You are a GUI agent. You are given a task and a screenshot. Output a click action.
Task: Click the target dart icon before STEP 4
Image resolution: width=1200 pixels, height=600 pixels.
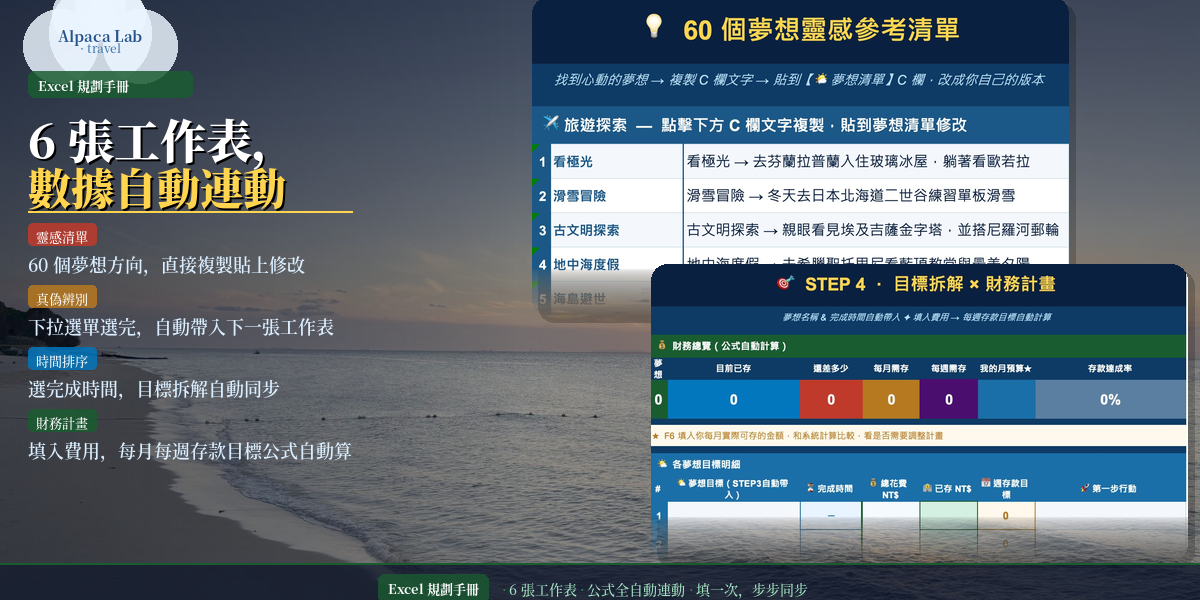[x=785, y=284]
